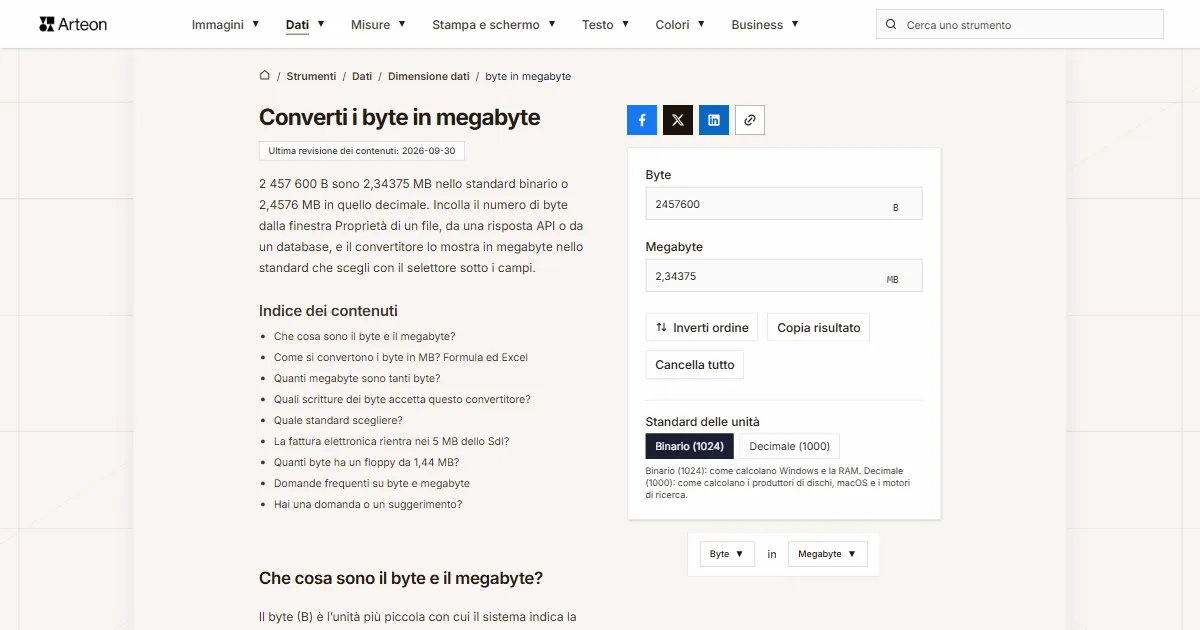Screen dimensions: 1200x630
Task: Open the Dati menu
Action: pyautogui.click(x=305, y=24)
